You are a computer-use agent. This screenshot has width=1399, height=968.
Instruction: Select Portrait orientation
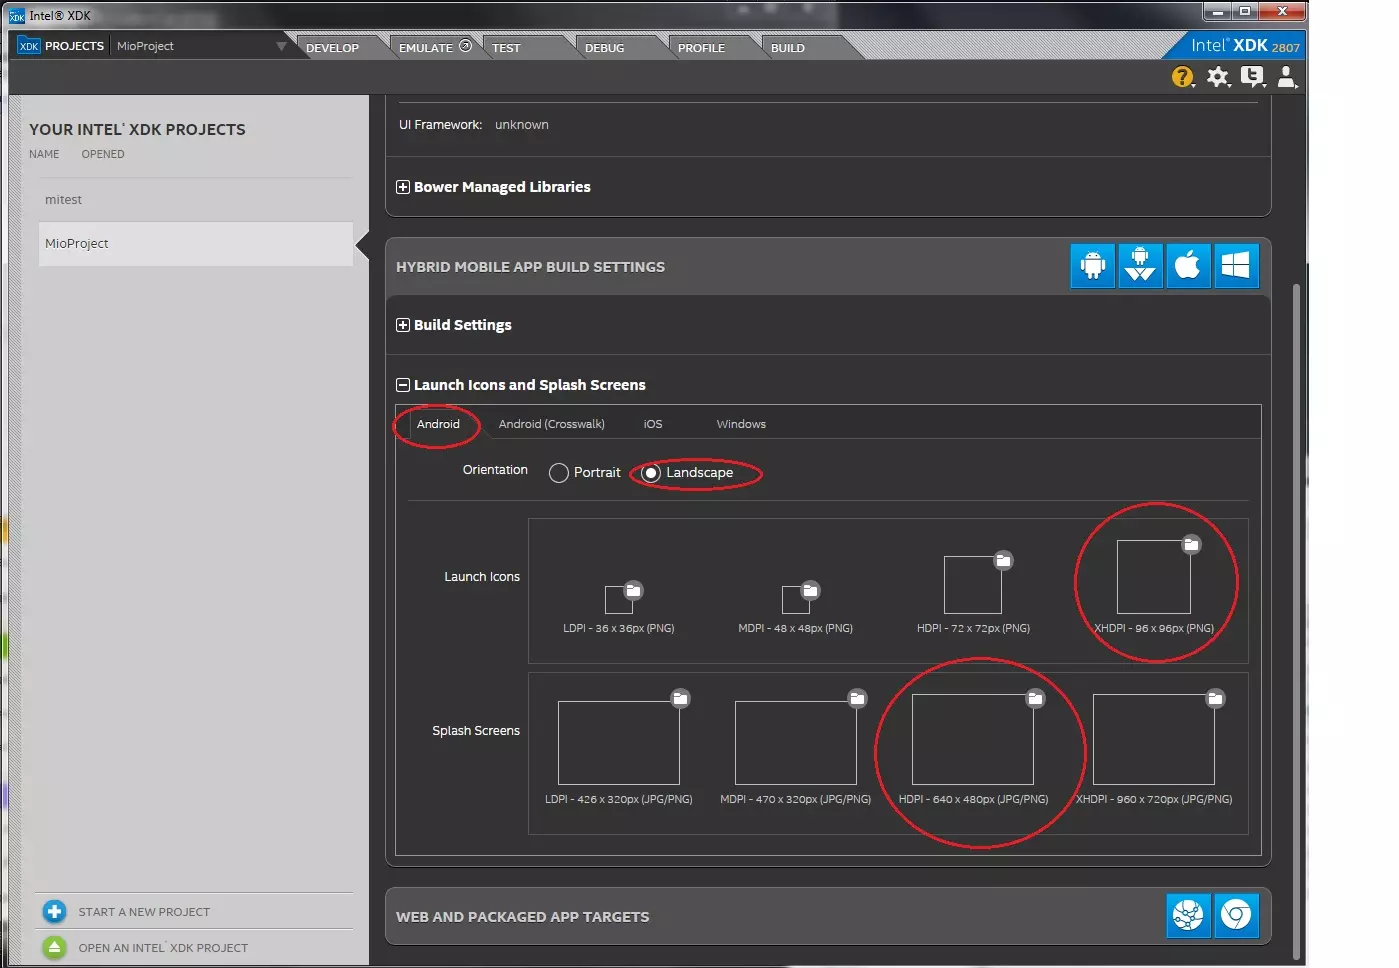coord(559,473)
